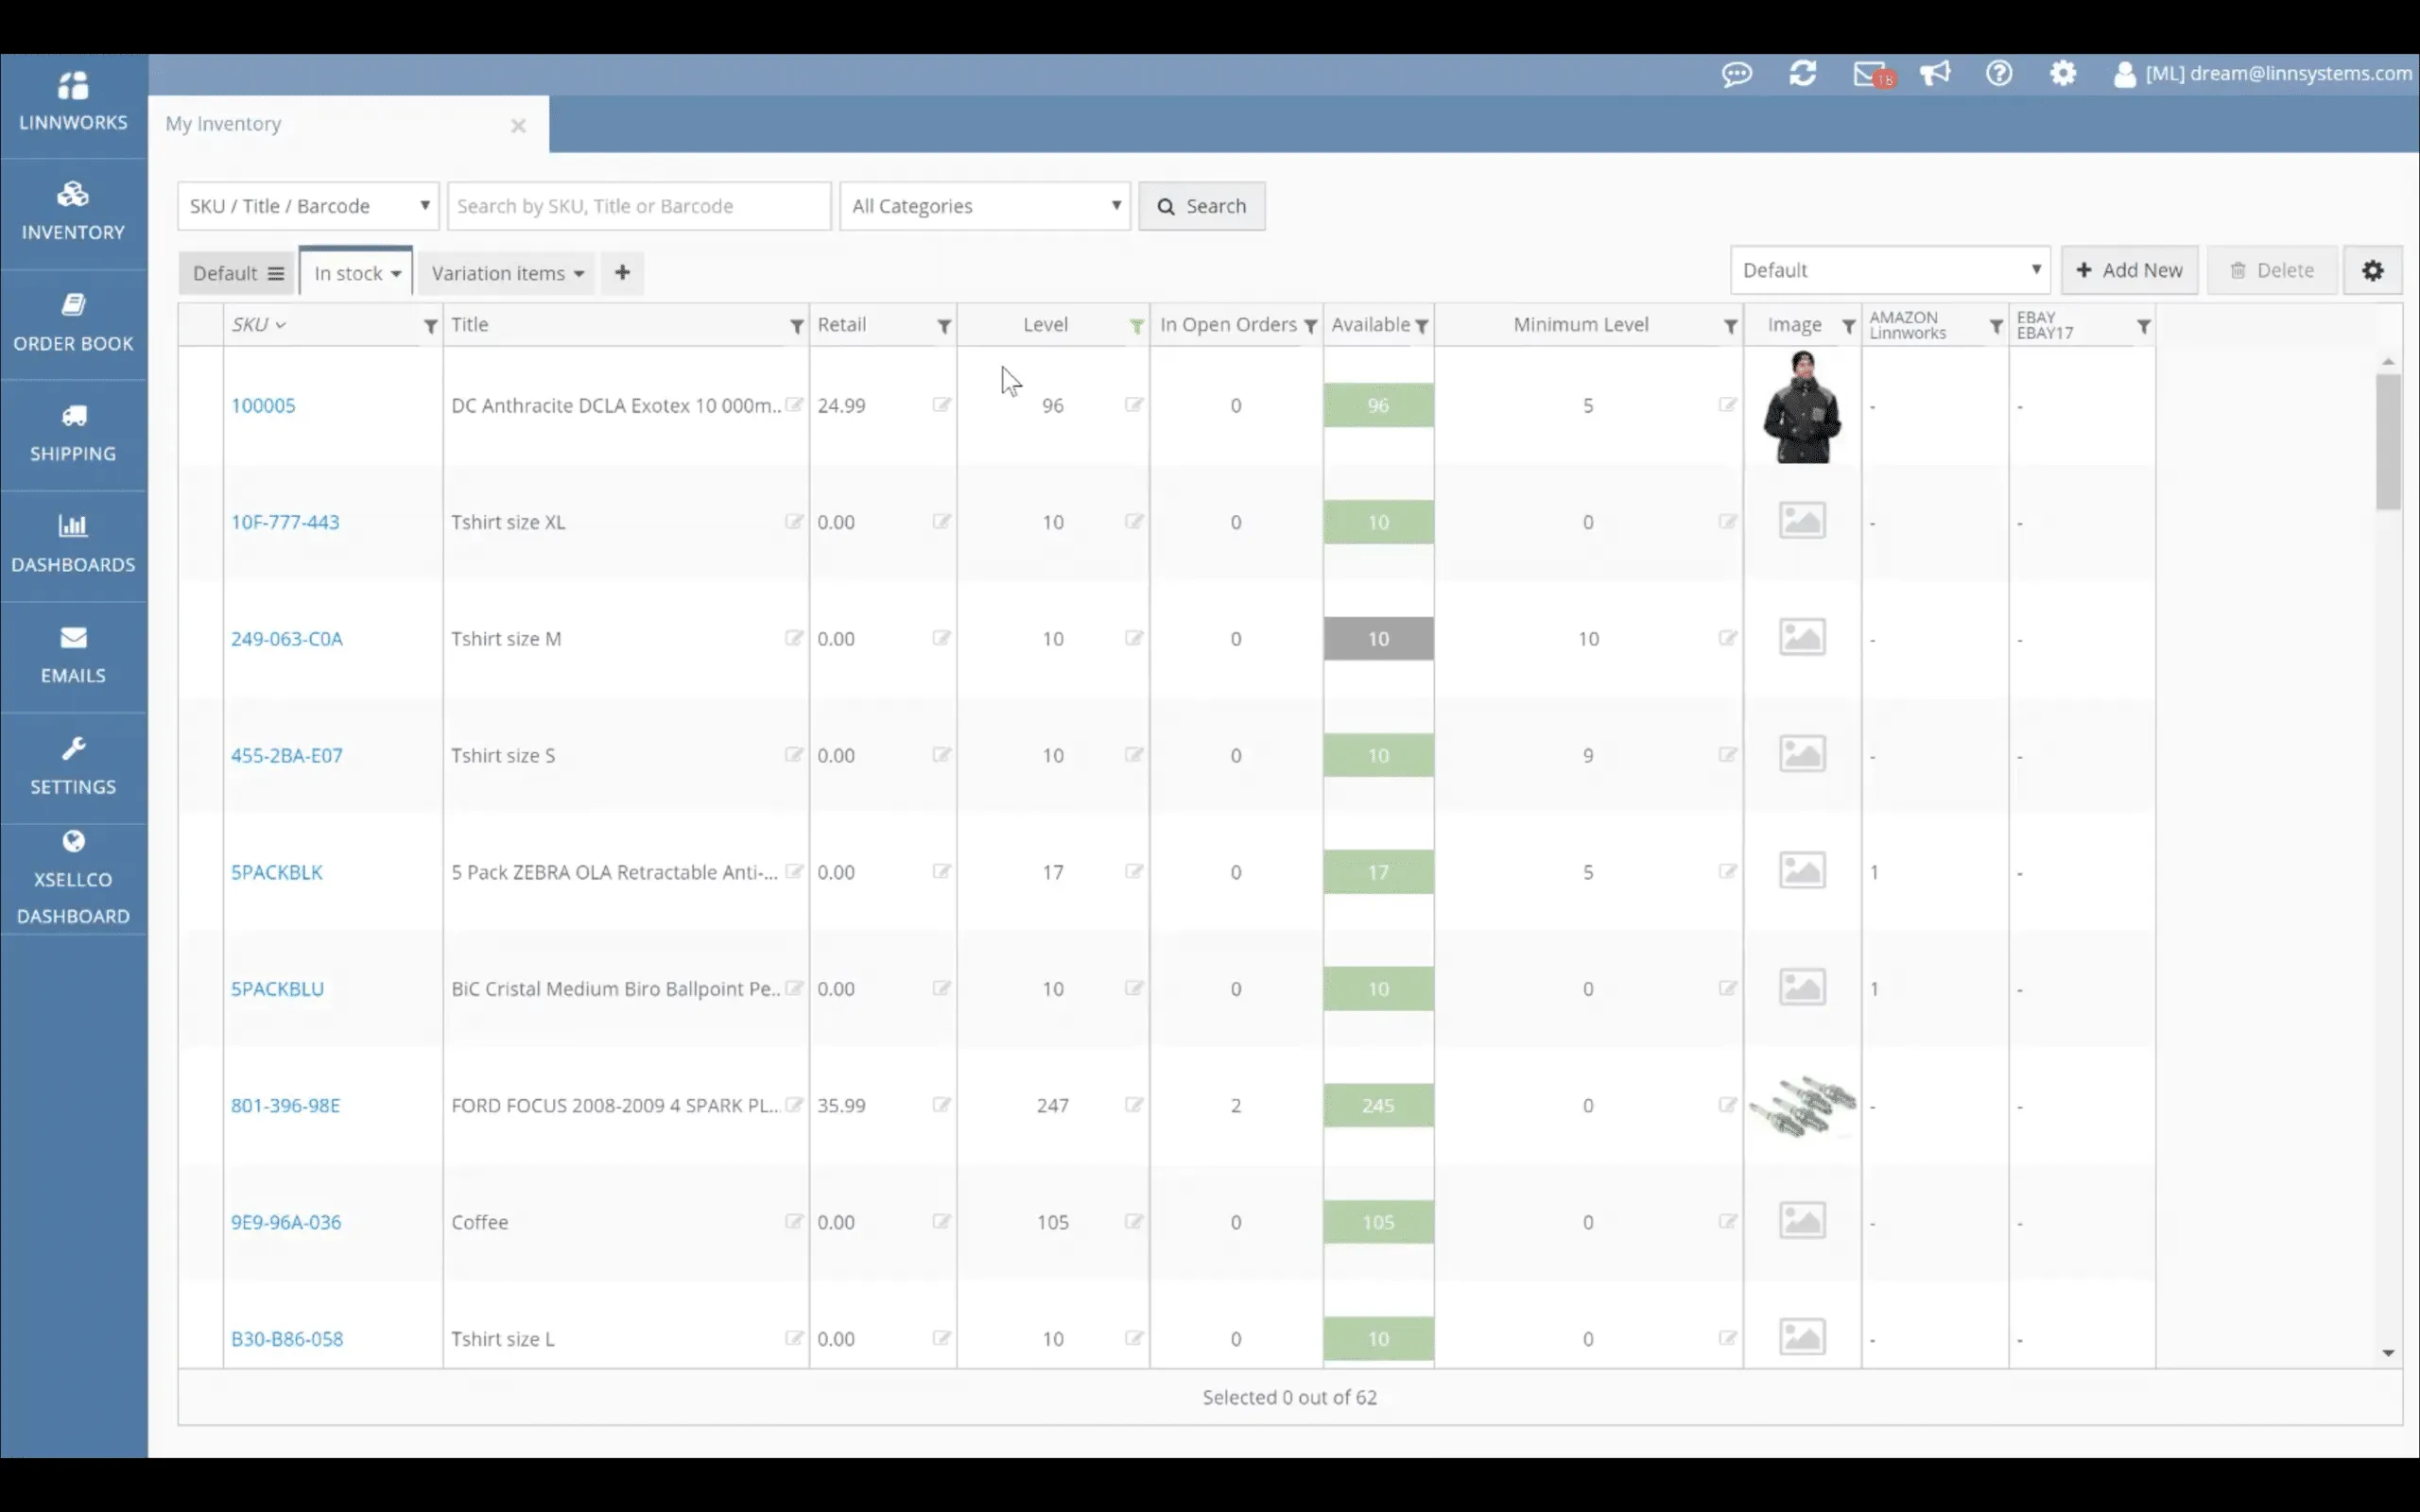
Task: Click the announcements megaphone icon
Action: click(1934, 74)
